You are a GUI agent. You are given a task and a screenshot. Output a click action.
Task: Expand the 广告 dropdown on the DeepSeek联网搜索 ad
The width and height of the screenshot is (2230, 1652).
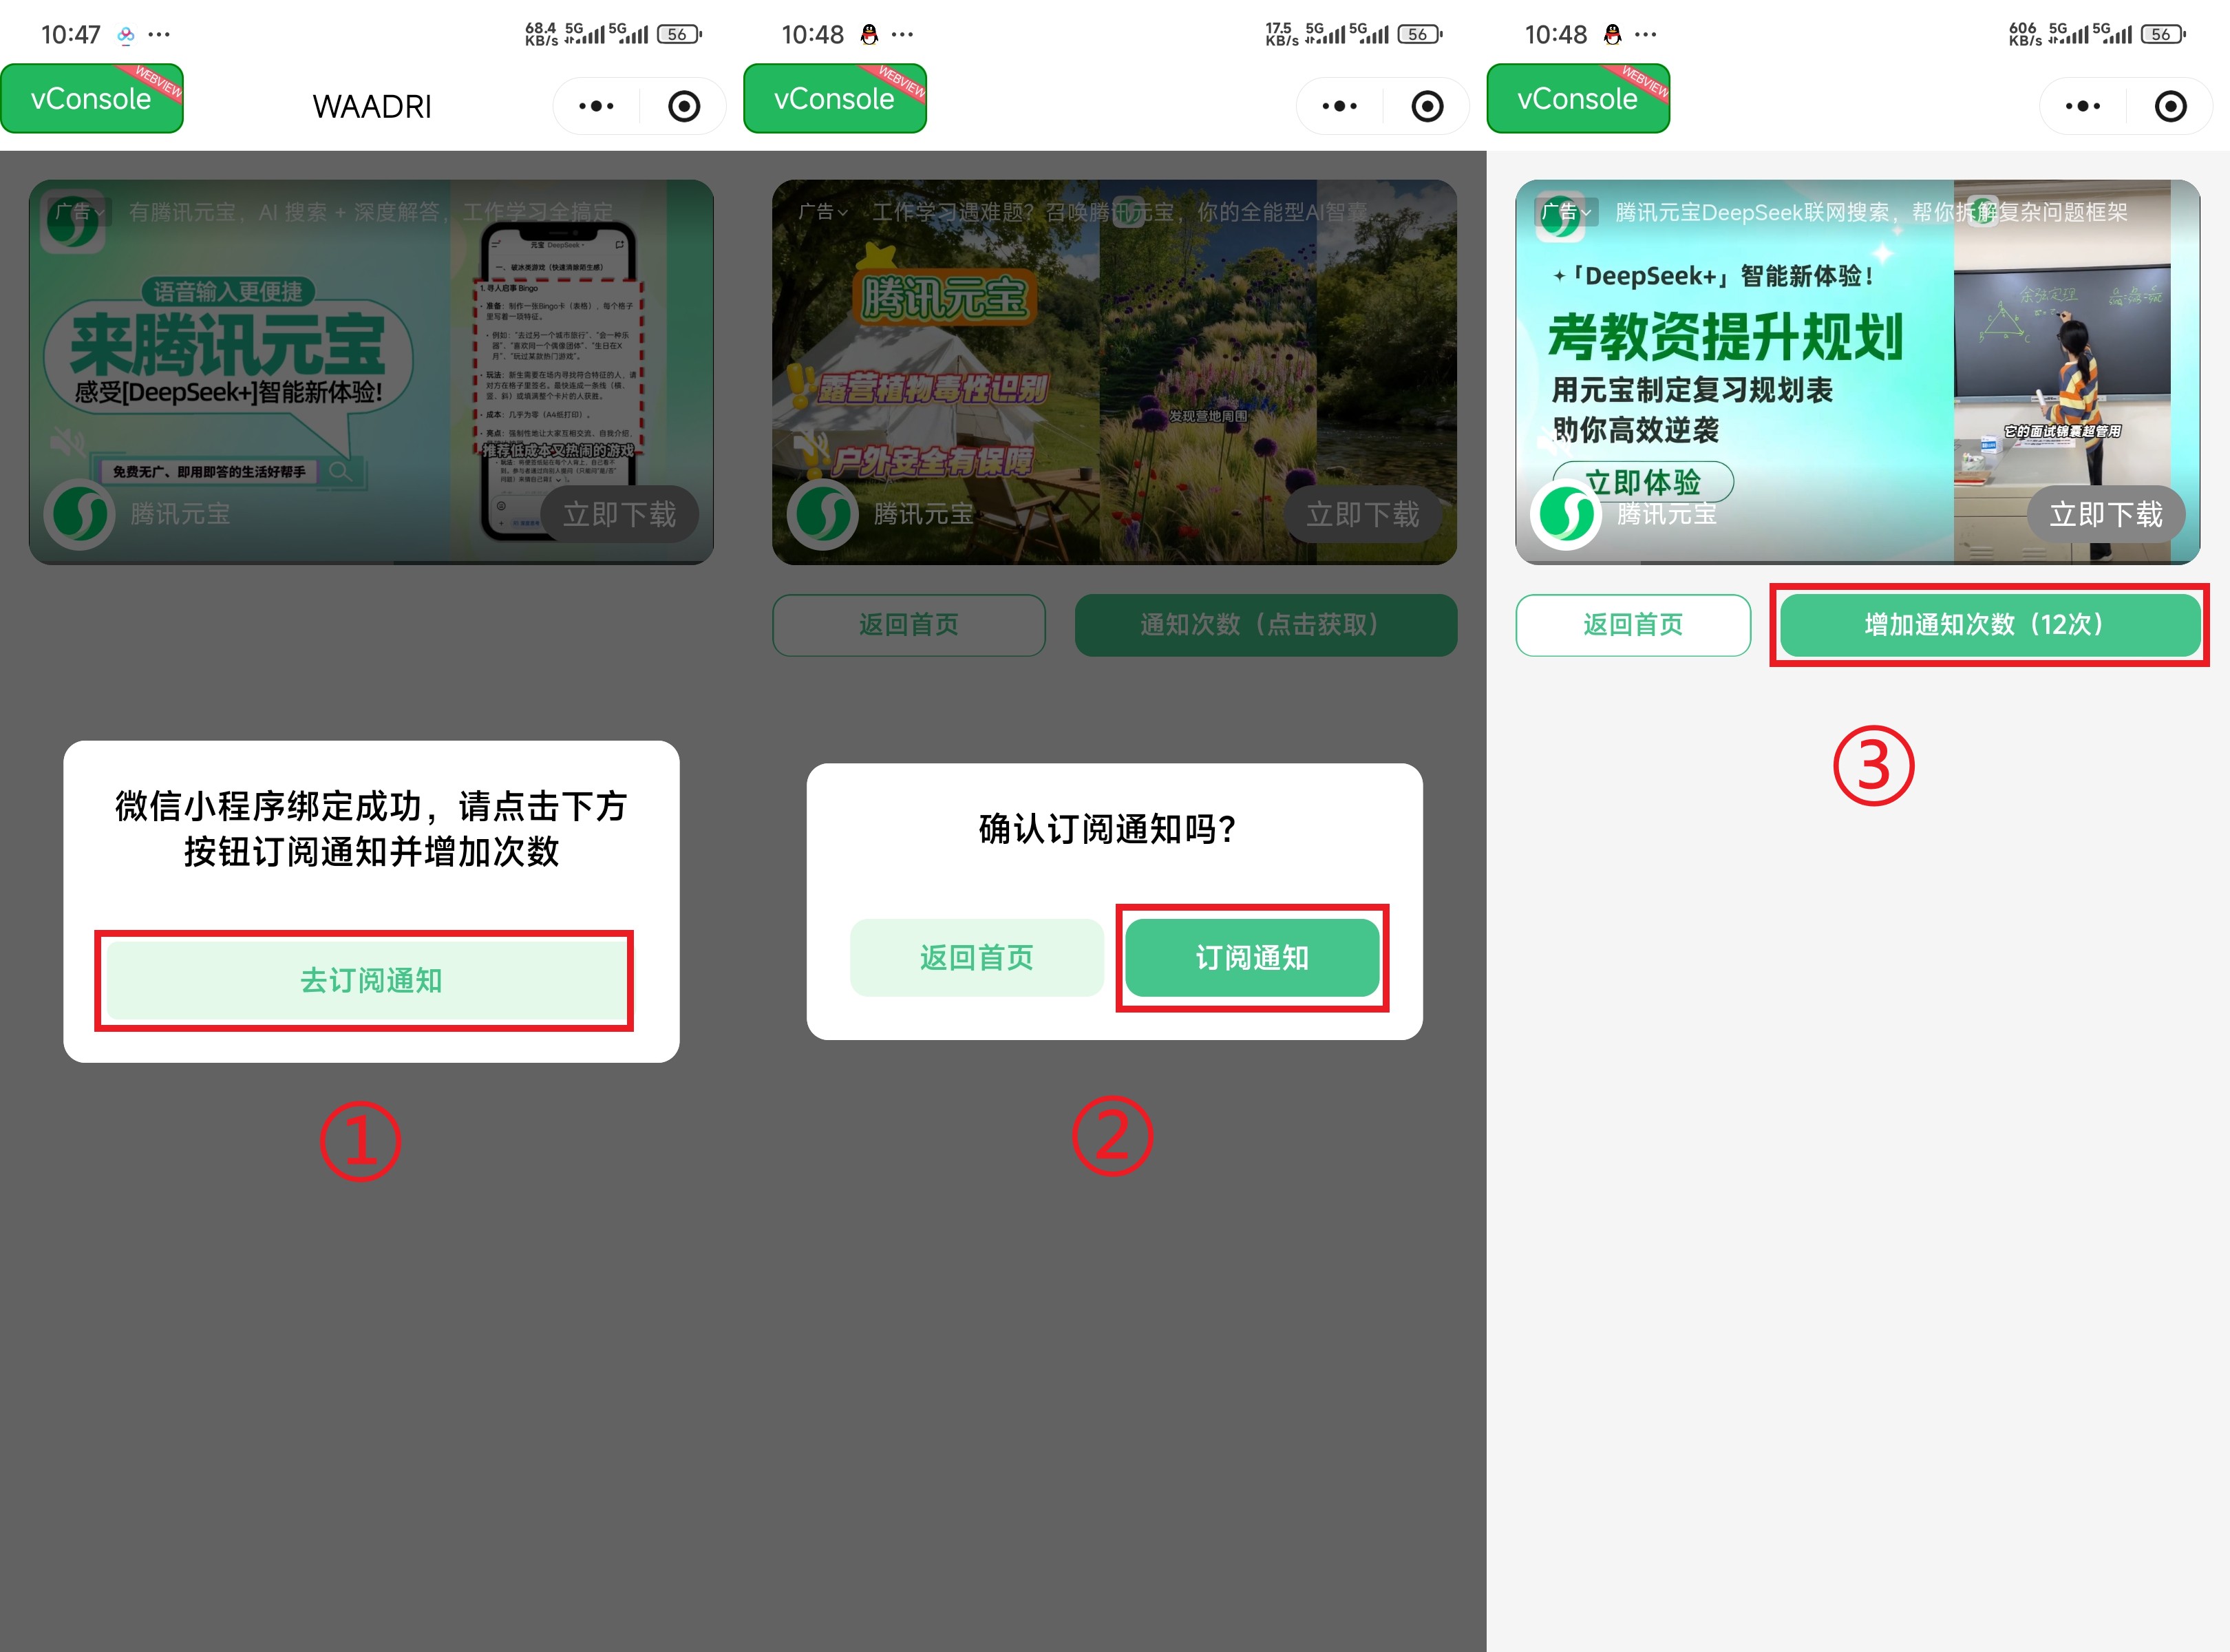pos(1566,212)
